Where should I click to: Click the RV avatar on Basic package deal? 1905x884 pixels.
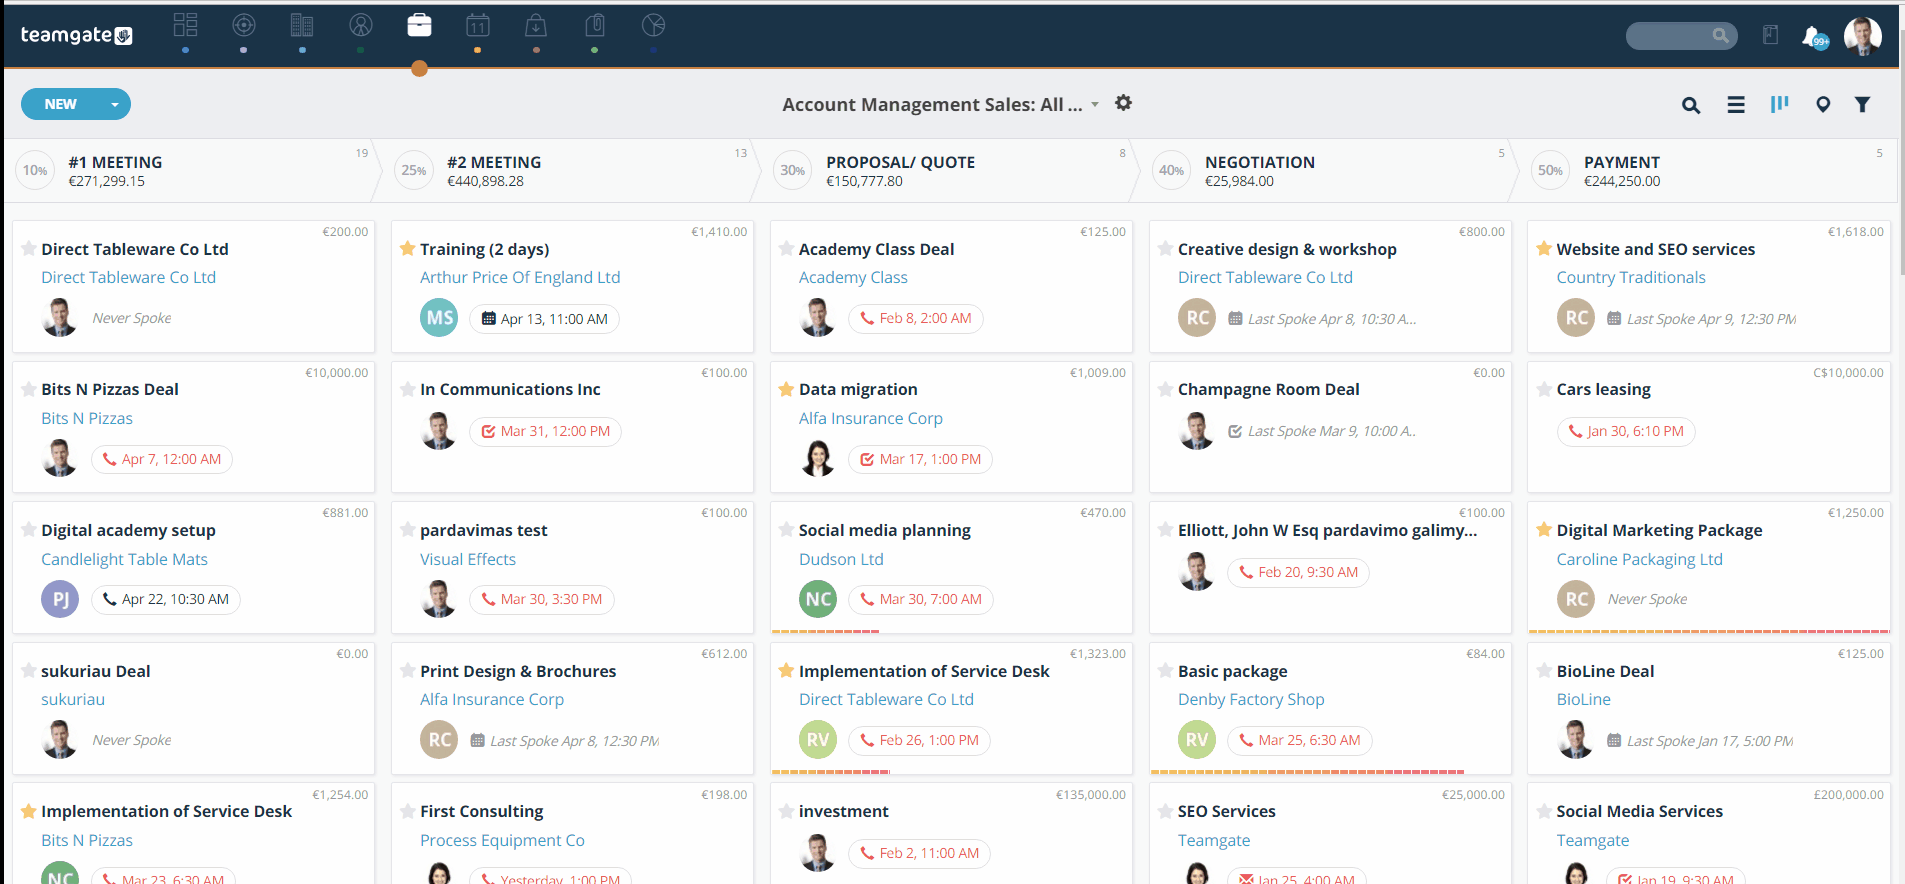click(x=1197, y=740)
